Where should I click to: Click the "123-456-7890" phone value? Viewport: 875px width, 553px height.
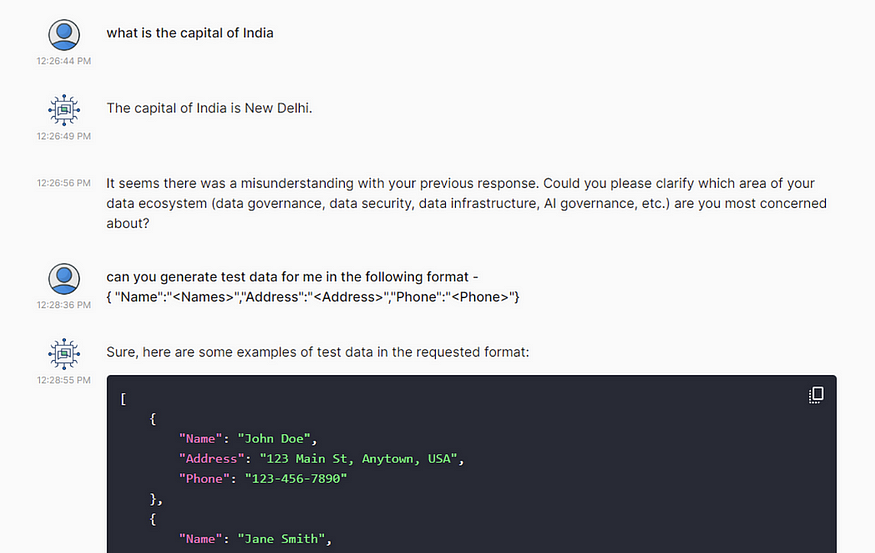(x=296, y=479)
